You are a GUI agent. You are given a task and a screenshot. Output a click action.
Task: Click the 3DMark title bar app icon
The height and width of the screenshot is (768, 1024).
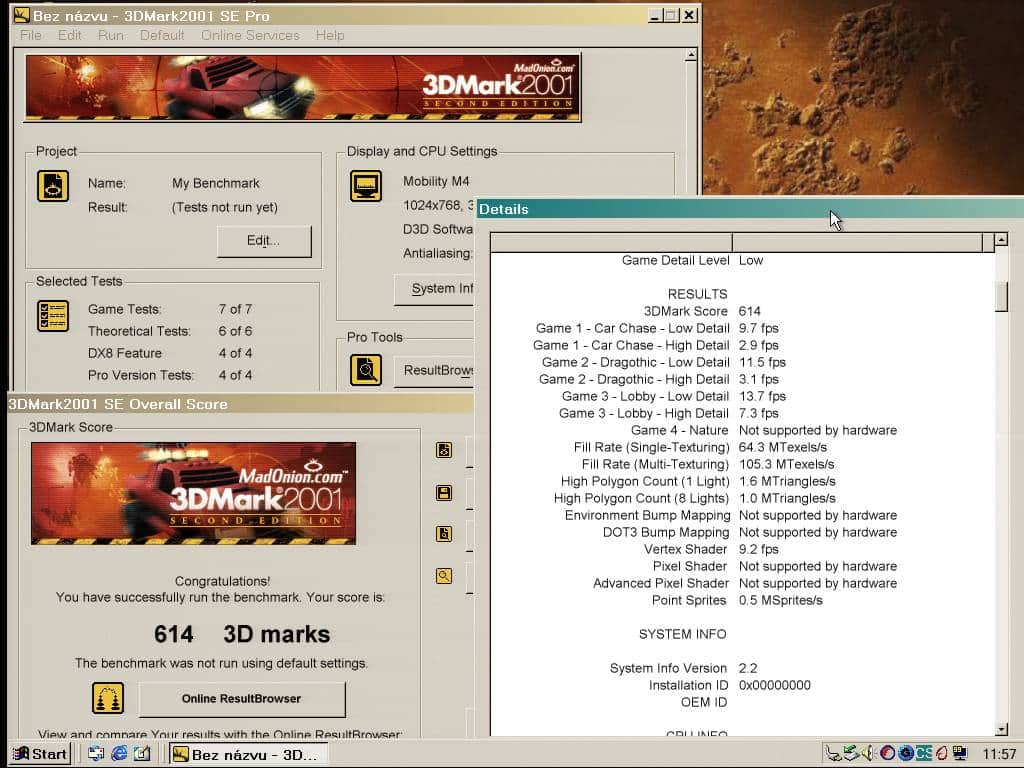22,15
